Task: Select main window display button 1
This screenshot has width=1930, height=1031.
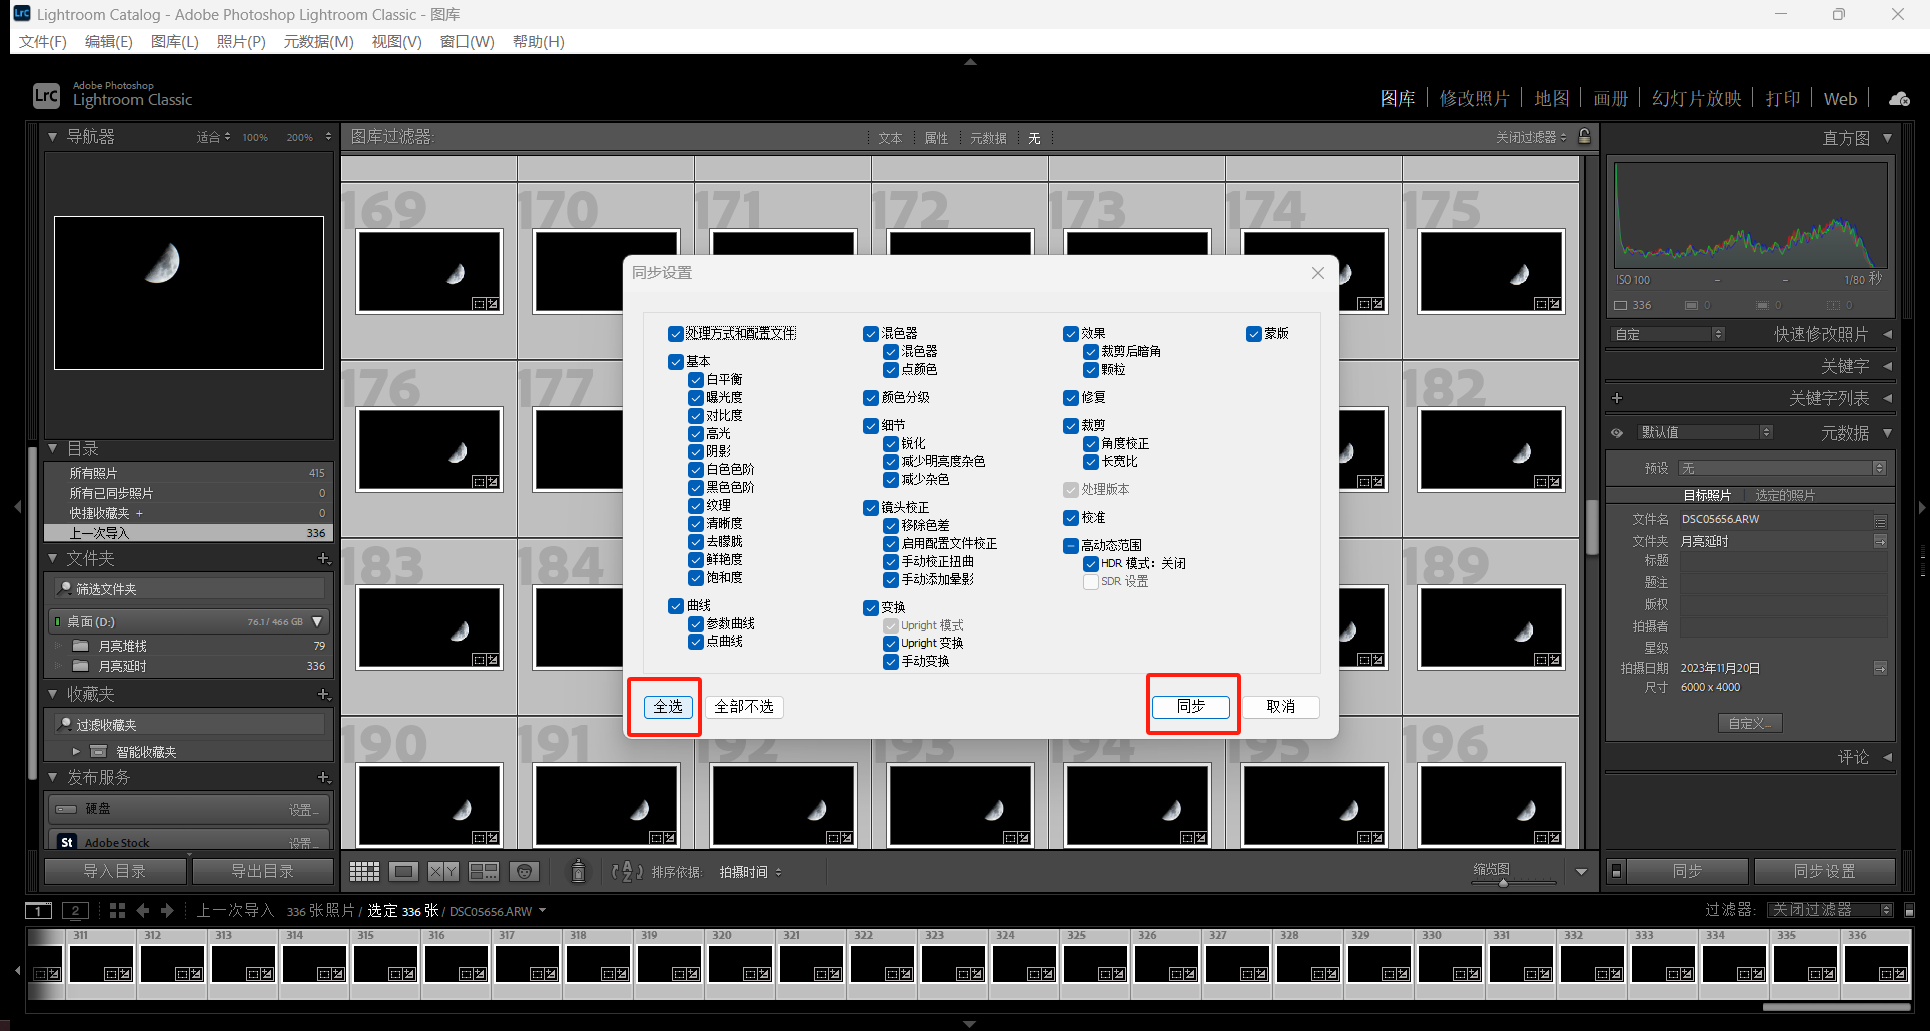Action: click(38, 910)
